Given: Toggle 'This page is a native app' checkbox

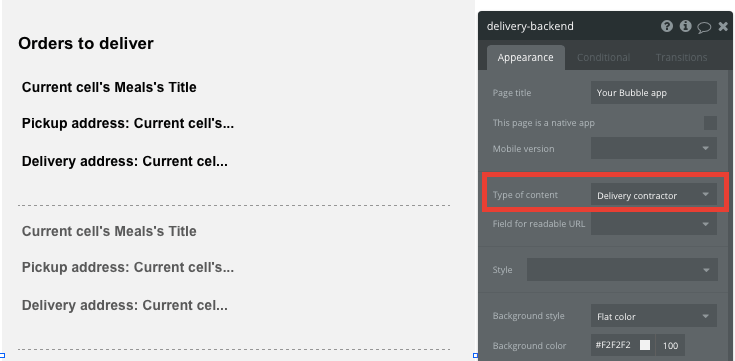Looking at the screenshot, I should point(710,123).
